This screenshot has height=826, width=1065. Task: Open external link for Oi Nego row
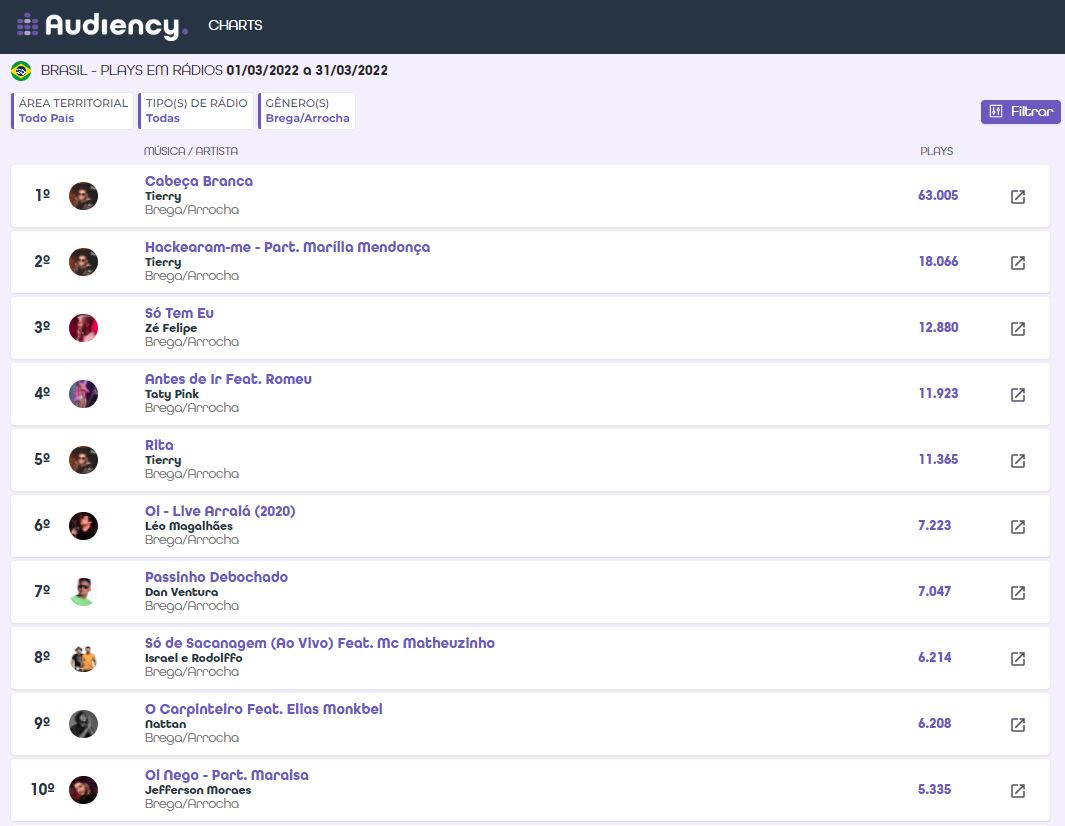click(1017, 790)
